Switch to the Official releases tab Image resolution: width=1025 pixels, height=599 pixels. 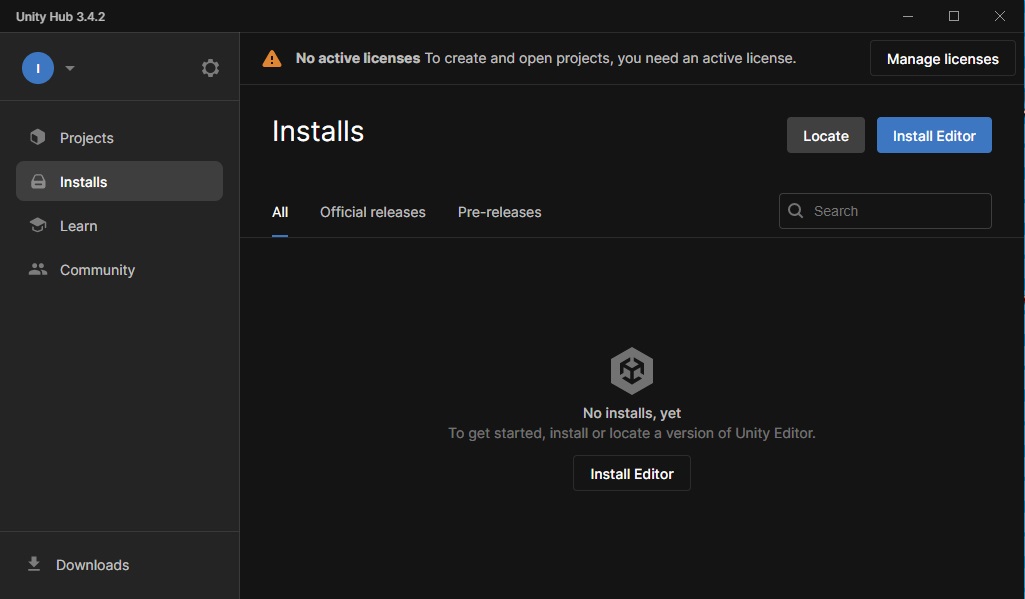pyautogui.click(x=373, y=213)
